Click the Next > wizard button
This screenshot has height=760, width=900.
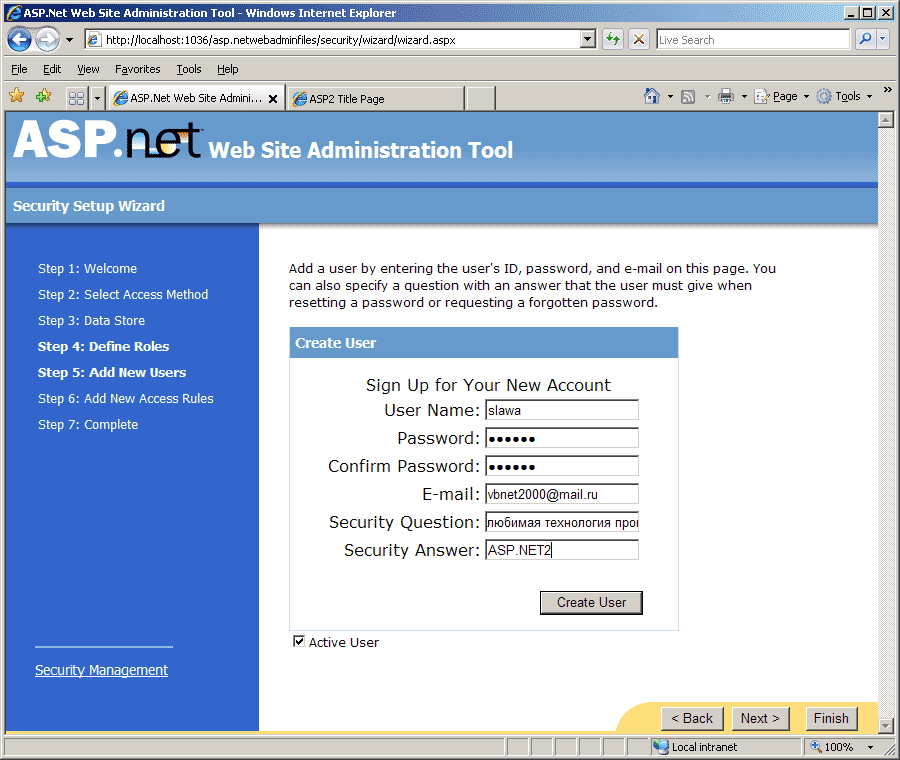pos(760,719)
